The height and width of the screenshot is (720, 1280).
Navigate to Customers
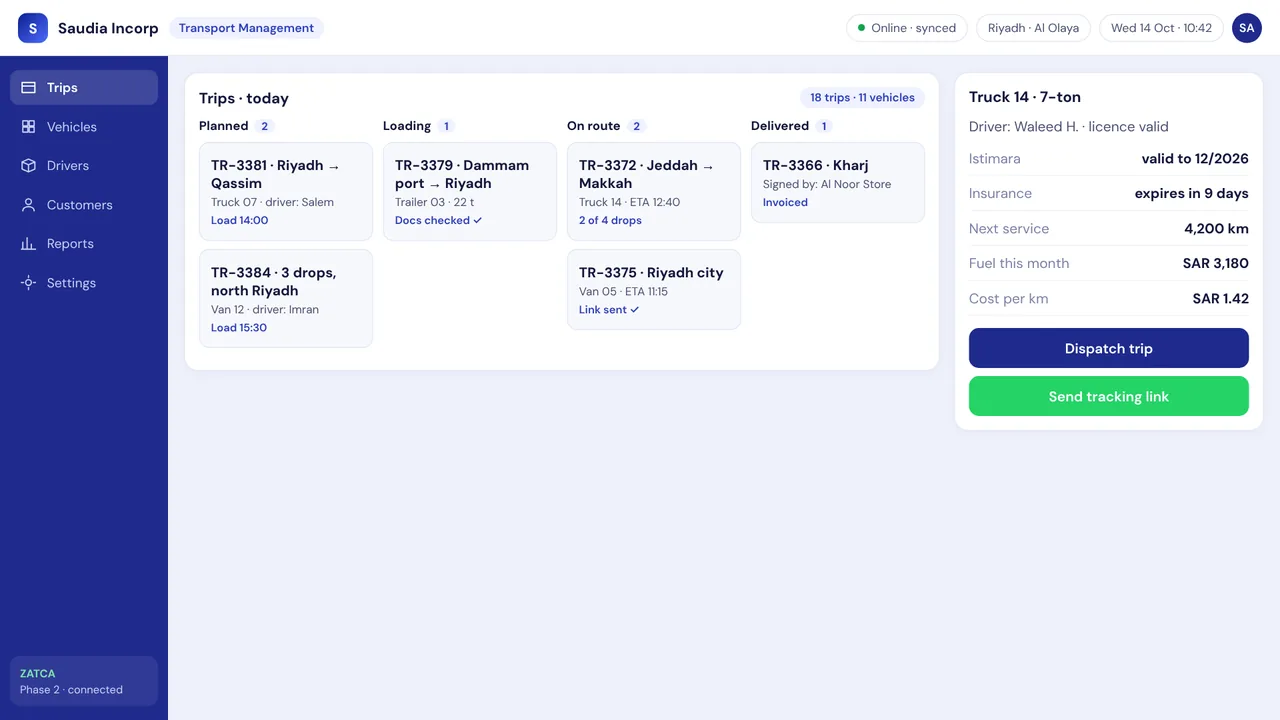click(x=84, y=205)
